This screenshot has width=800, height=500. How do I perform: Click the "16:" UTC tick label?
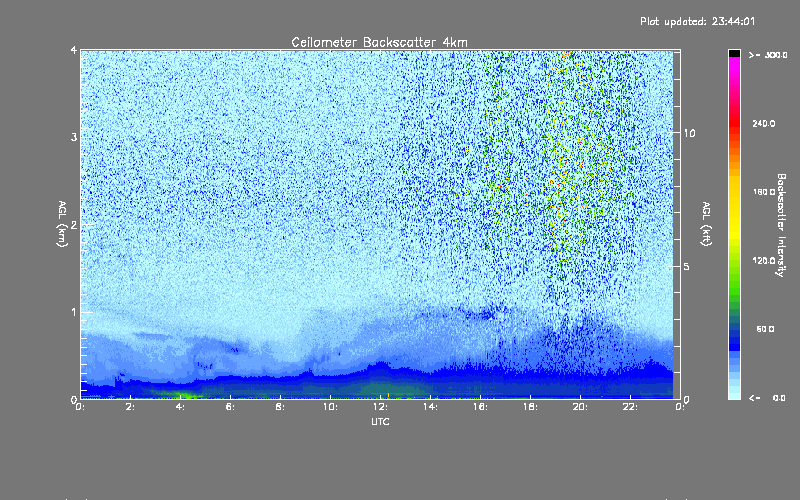pos(480,407)
